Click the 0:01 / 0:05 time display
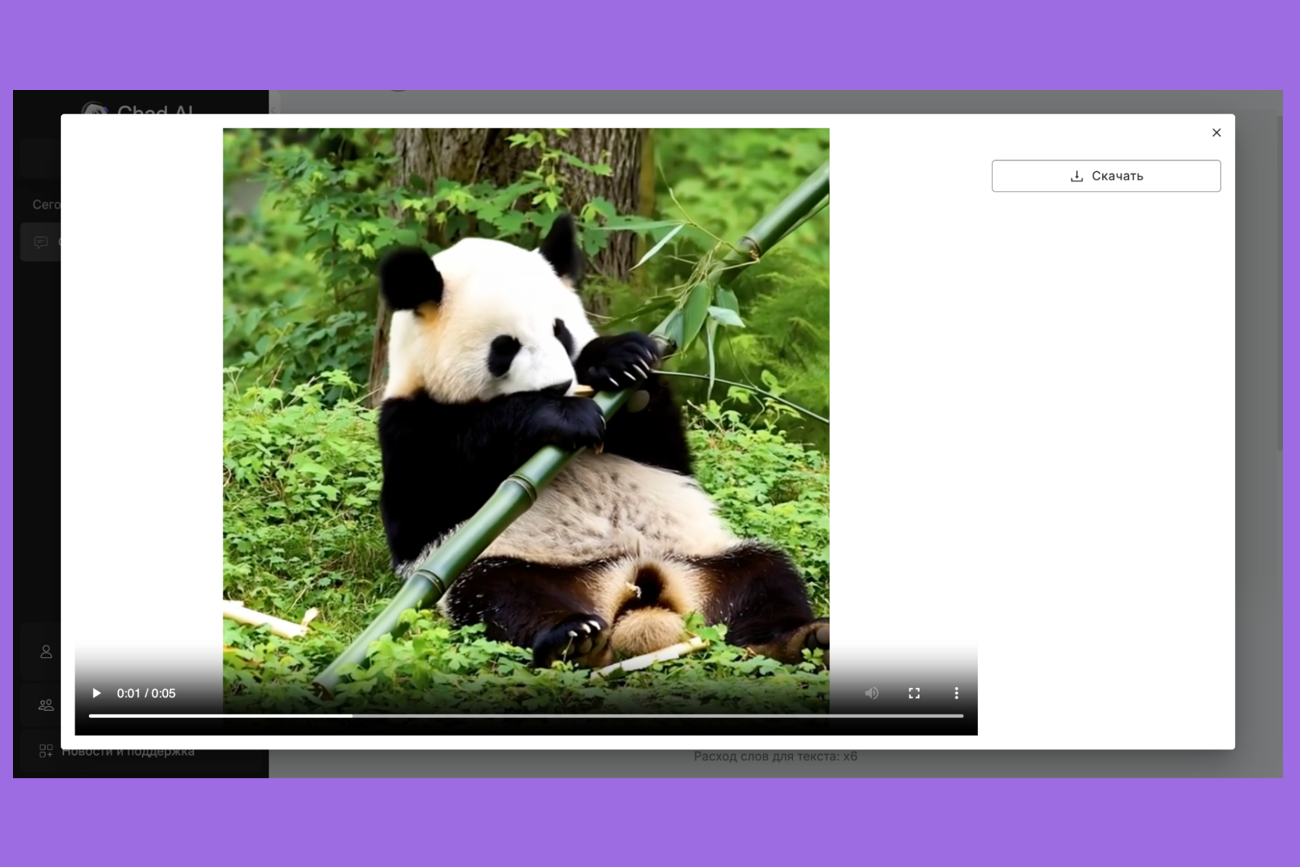Image resolution: width=1300 pixels, height=867 pixels. tap(146, 693)
